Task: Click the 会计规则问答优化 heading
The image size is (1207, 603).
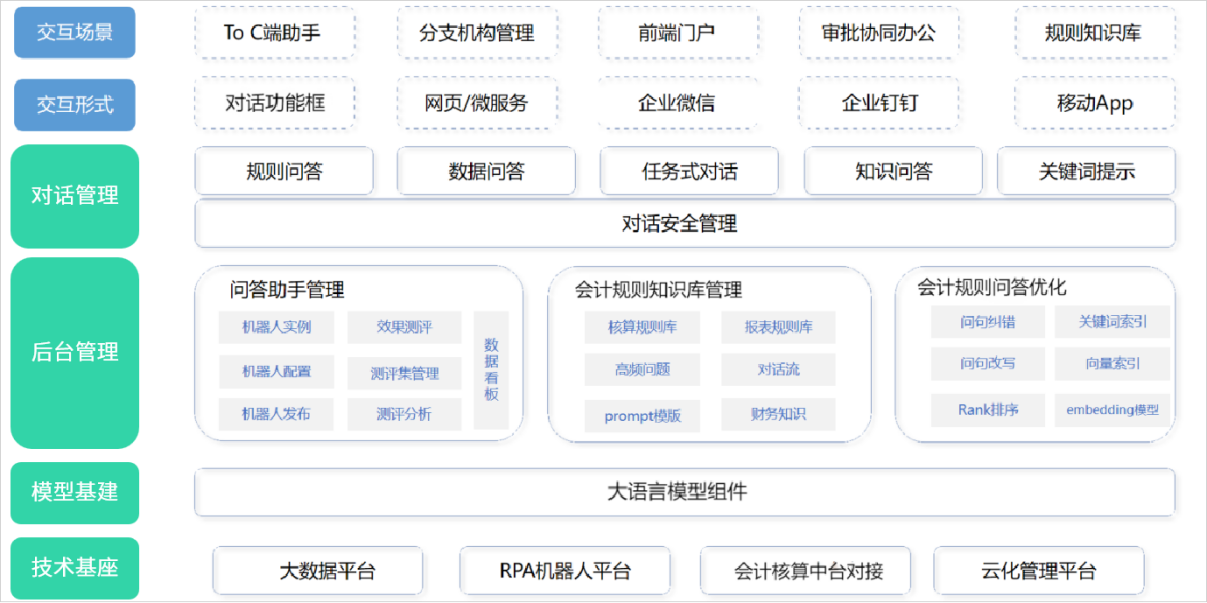Action: [992, 288]
